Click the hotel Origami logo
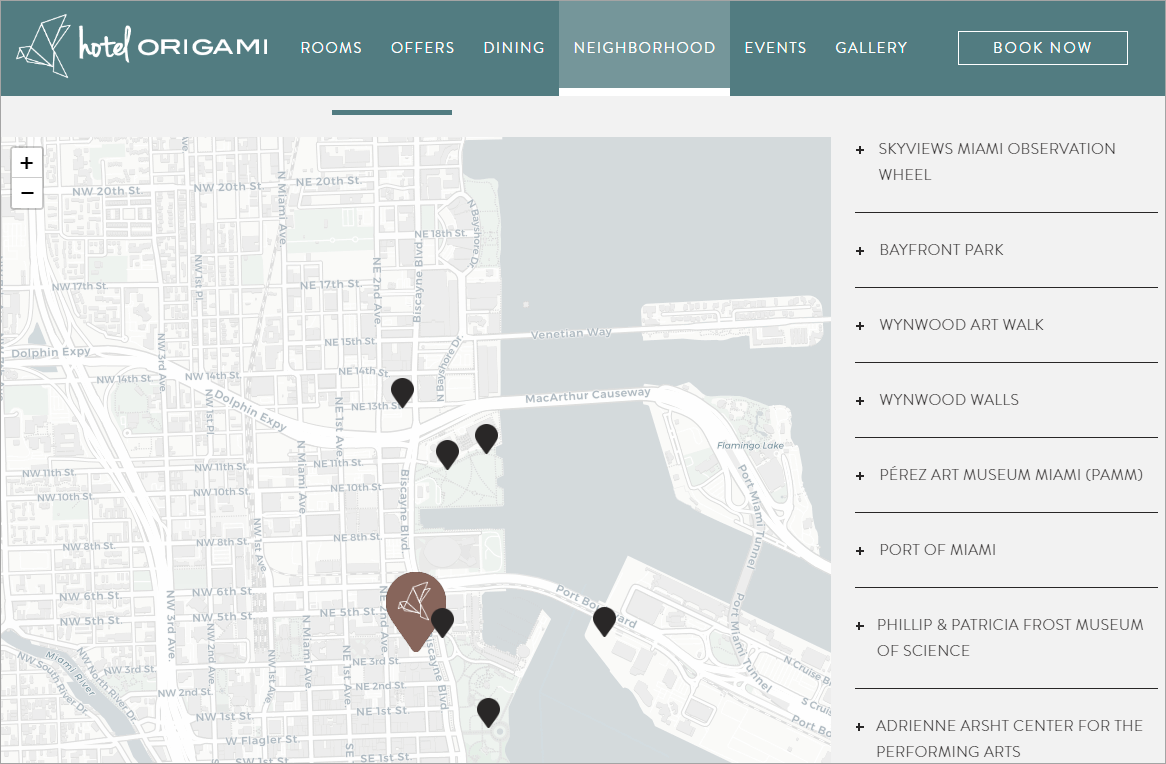 tap(142, 46)
